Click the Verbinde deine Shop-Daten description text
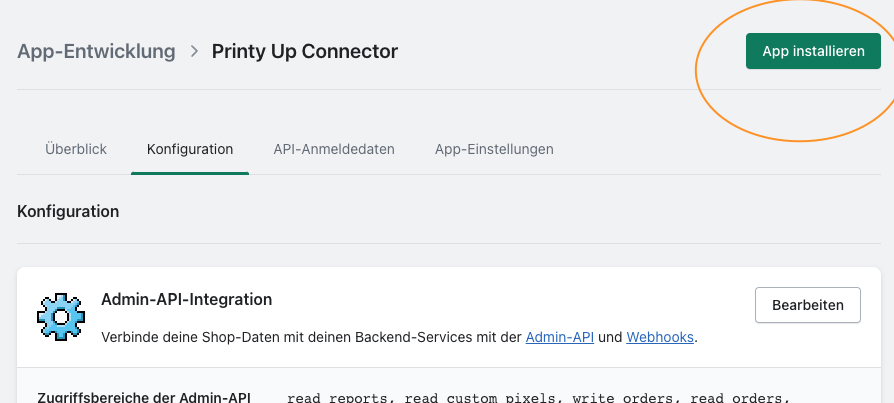This screenshot has width=894, height=403. click(x=312, y=338)
